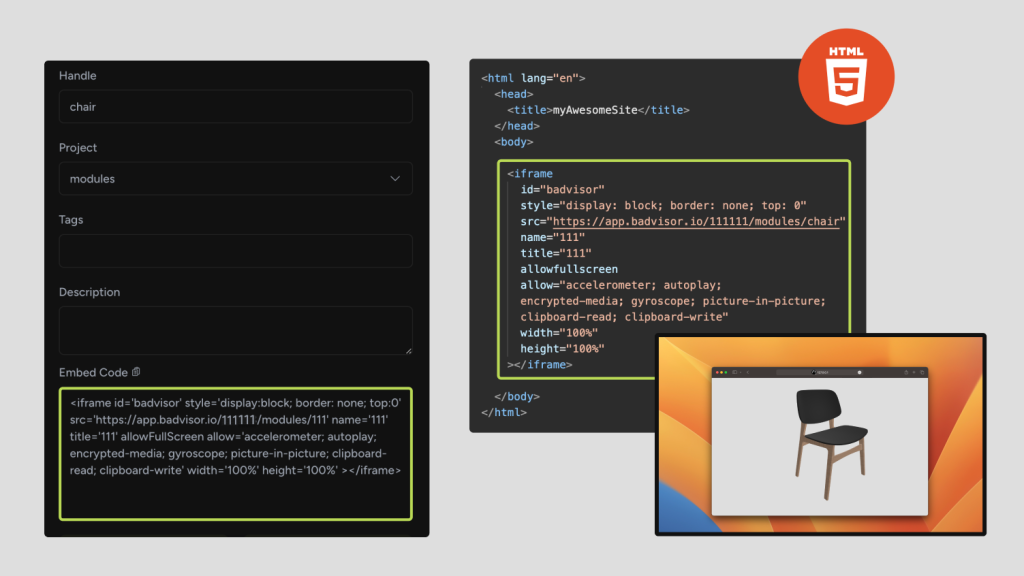The height and width of the screenshot is (576, 1024).
Task: Click the clipboard-read; clipboard-write code line
Action: [624, 317]
